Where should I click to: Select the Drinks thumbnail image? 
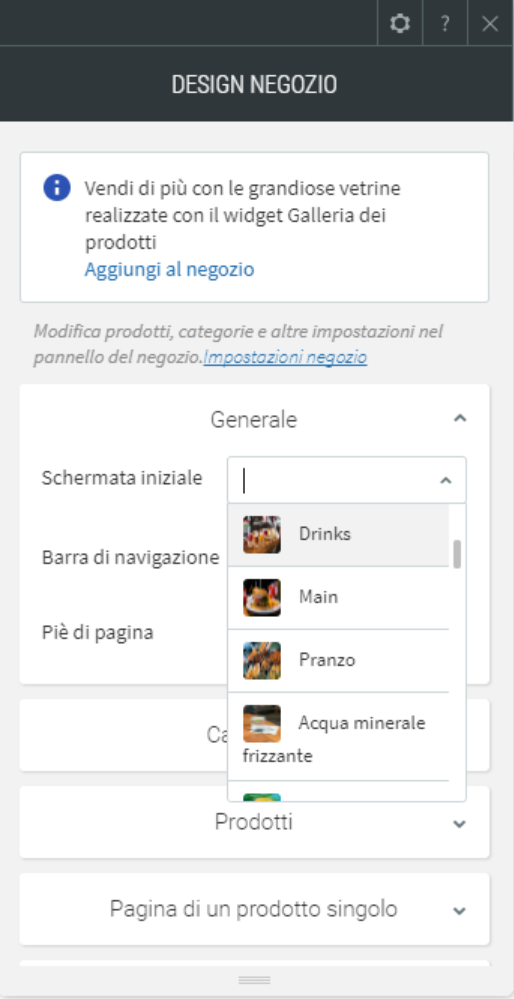pyautogui.click(x=262, y=534)
